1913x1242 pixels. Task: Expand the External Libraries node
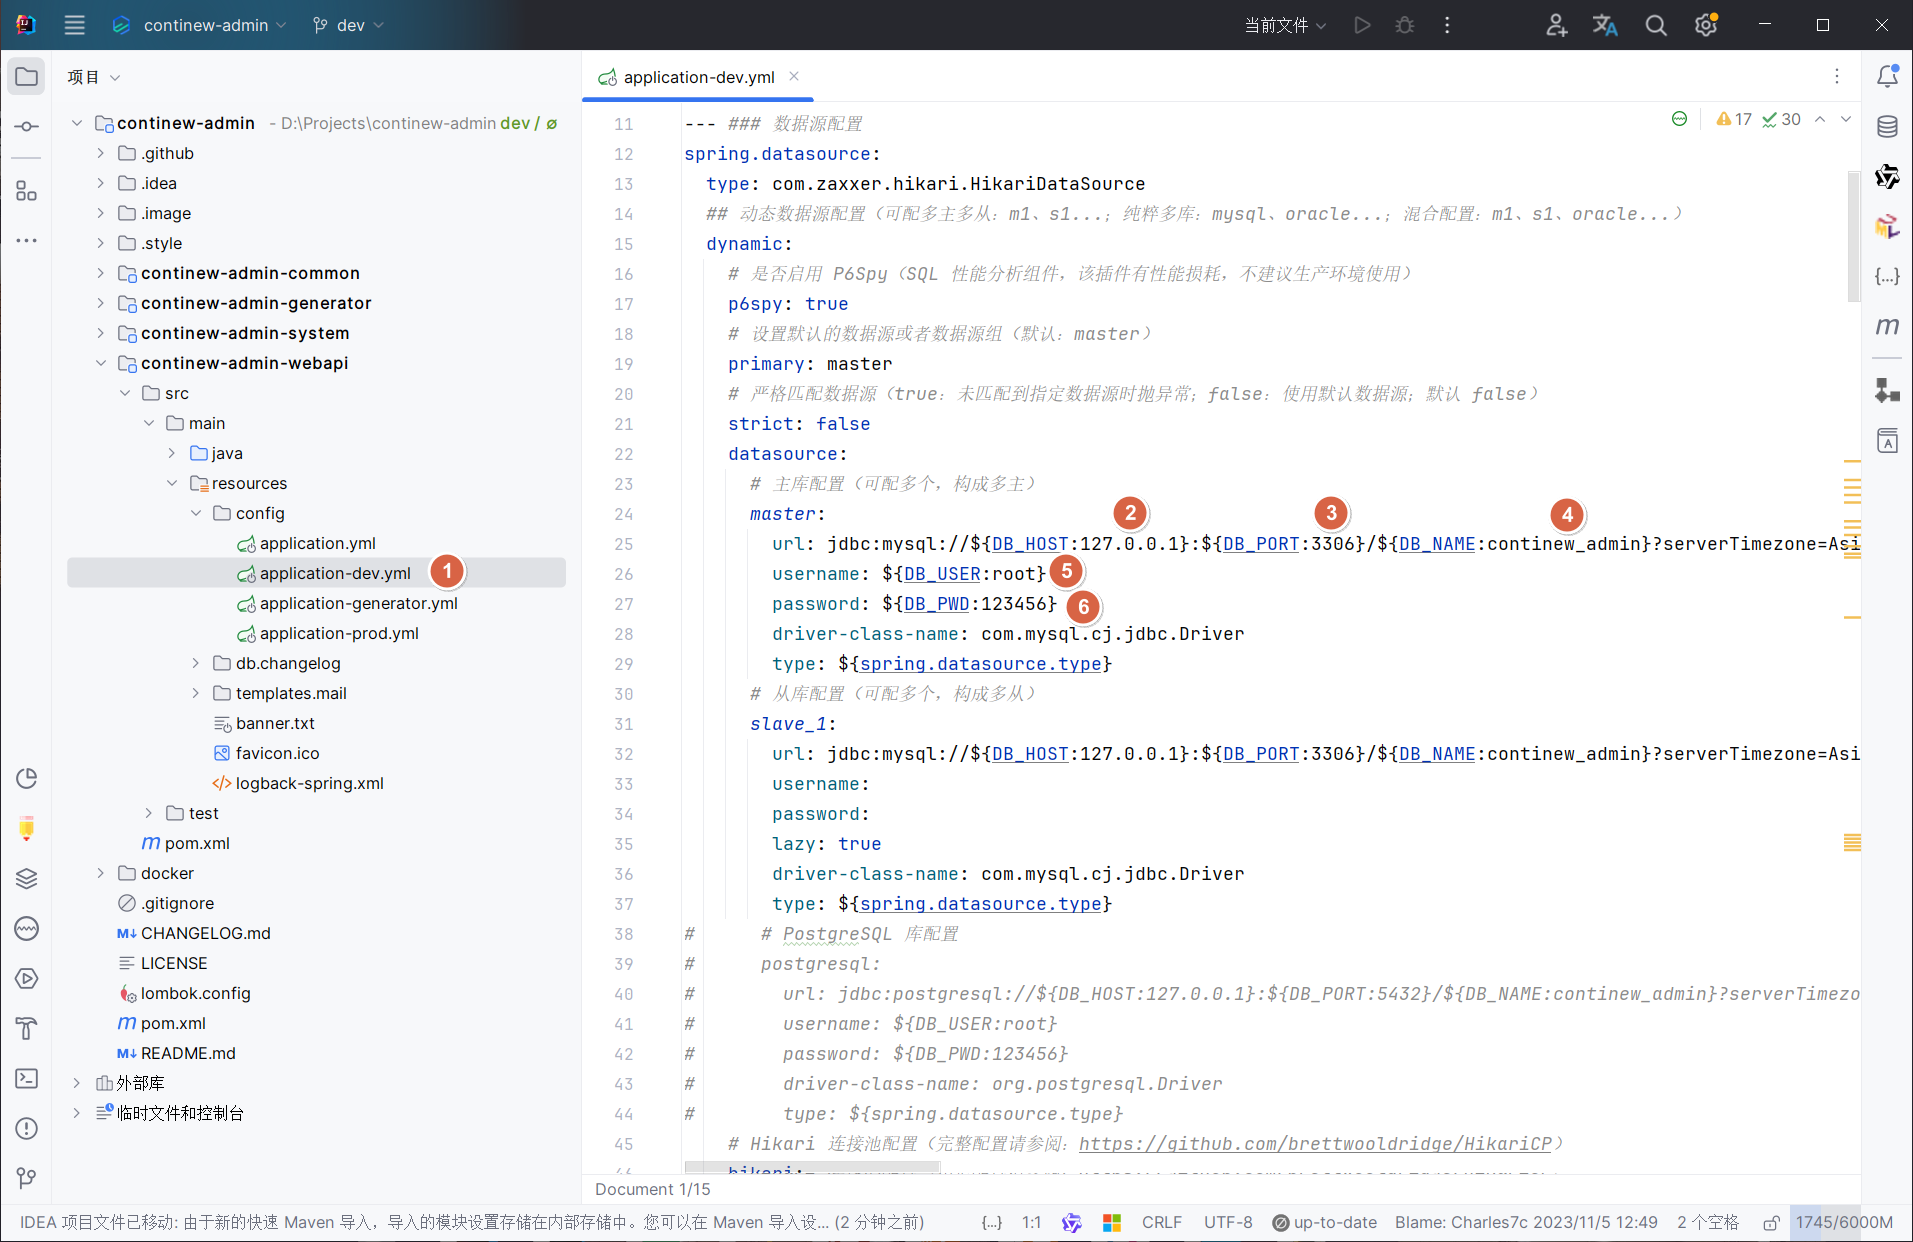pyautogui.click(x=76, y=1083)
